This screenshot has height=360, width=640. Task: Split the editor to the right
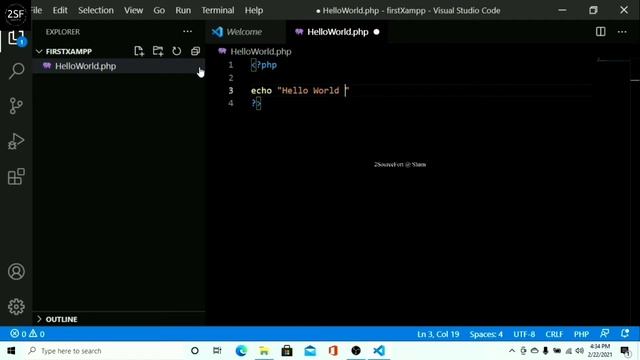tap(600, 31)
